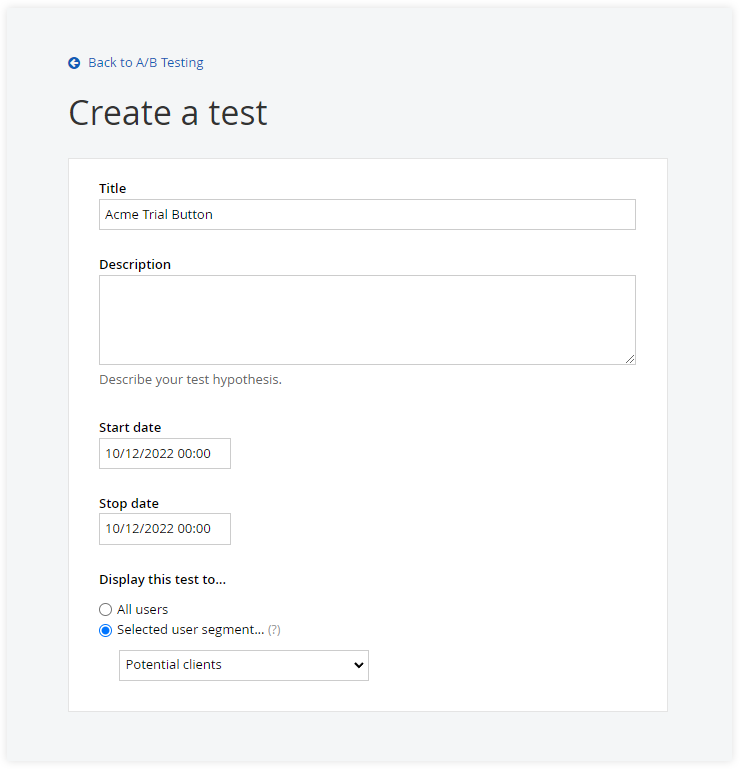This screenshot has height=770, width=740.
Task: Open the Back to A/B Testing link
Action: pos(145,63)
